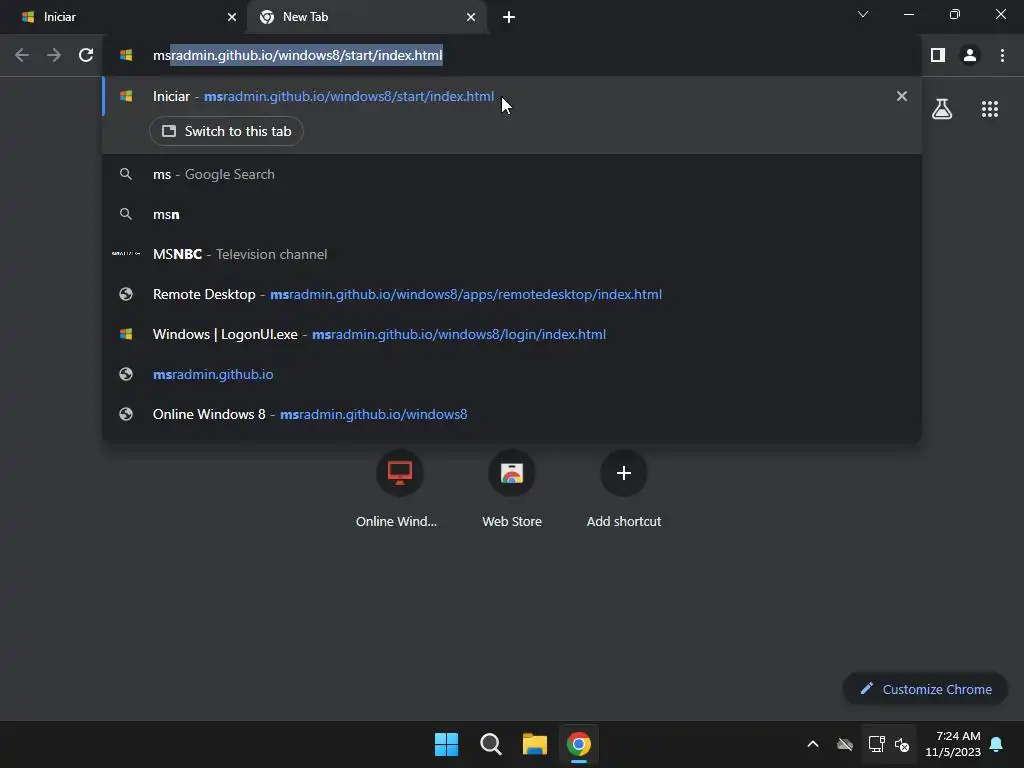
Task: Click the Windows-logo site icon in address bar
Action: (x=126, y=56)
